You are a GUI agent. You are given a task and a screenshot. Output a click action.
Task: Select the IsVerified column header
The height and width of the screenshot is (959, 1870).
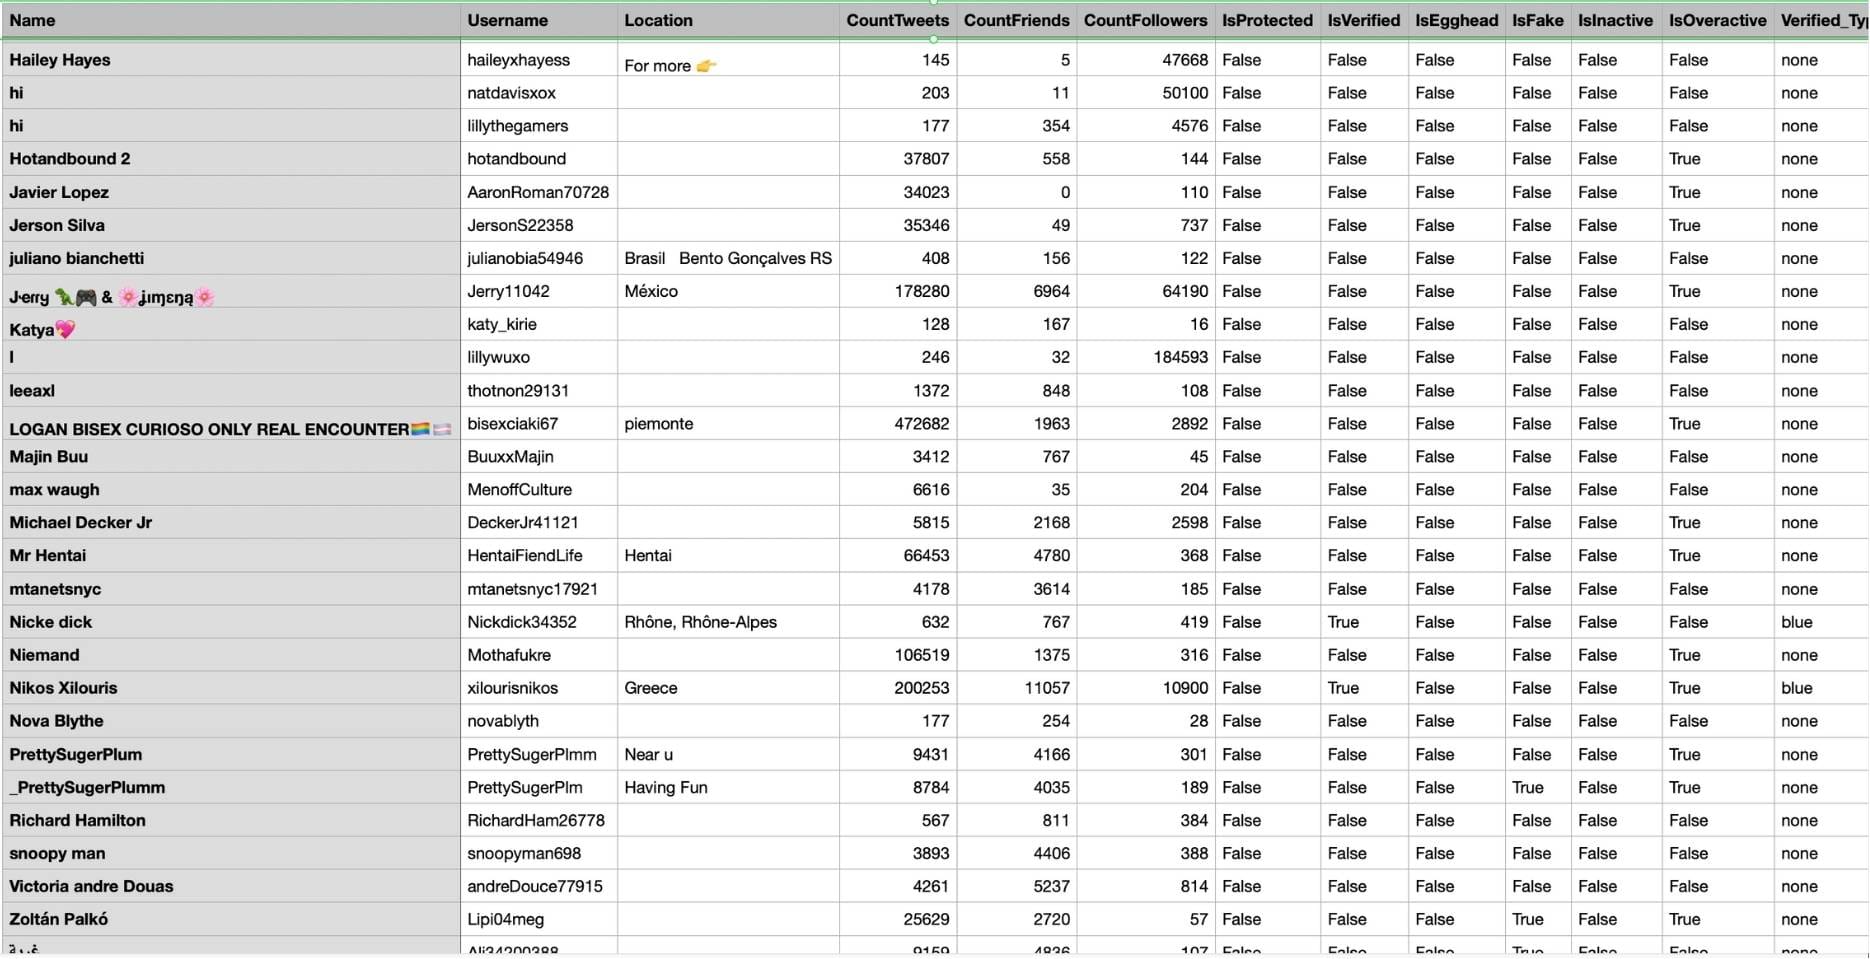1362,20
